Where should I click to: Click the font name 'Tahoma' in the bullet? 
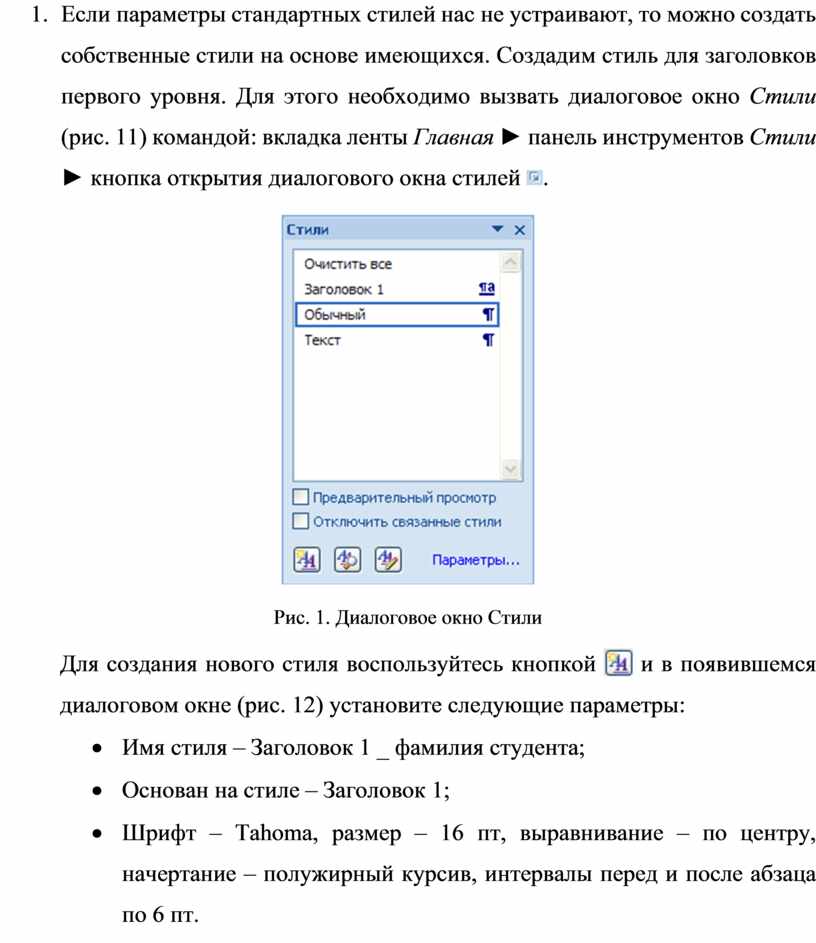[275, 833]
